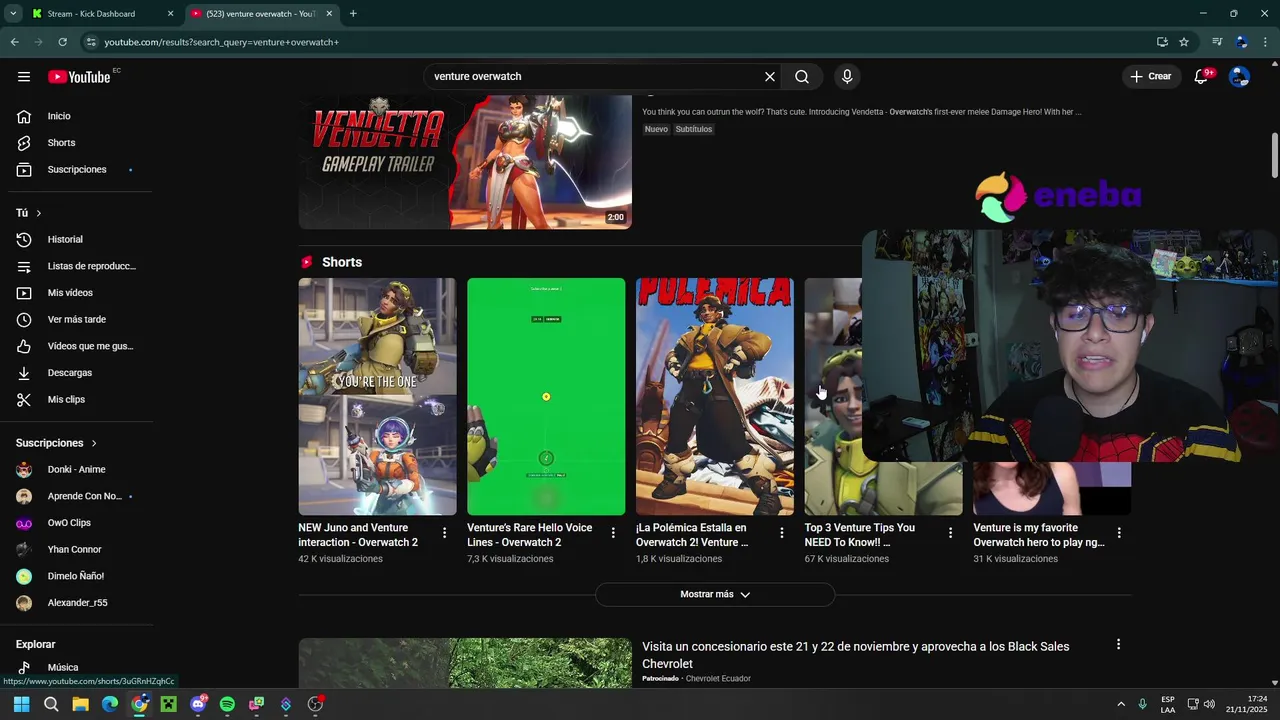Open volume control in system tray

pyautogui.click(x=1210, y=704)
